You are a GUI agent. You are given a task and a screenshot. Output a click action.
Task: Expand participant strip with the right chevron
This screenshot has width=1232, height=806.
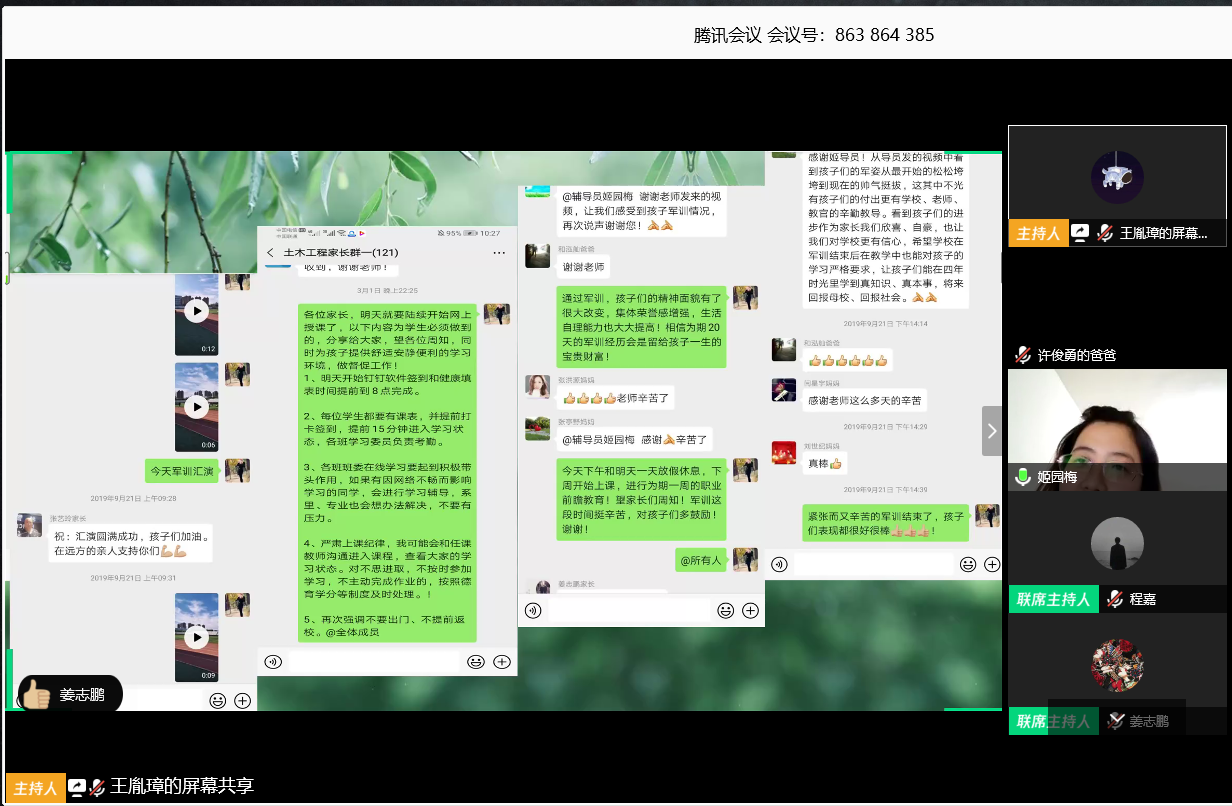[x=991, y=431]
